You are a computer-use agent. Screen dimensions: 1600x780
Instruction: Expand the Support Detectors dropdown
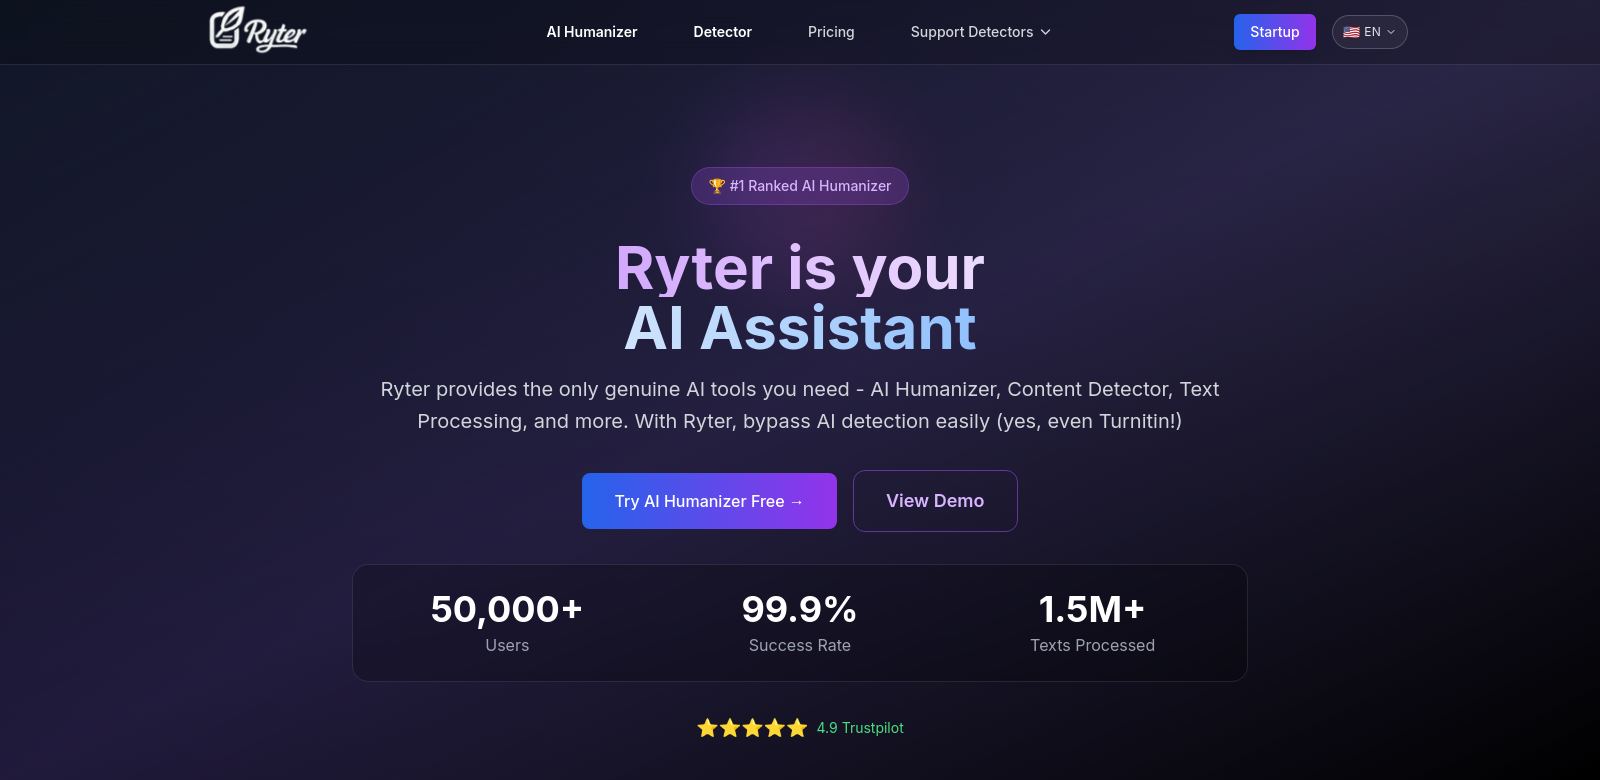(x=980, y=32)
